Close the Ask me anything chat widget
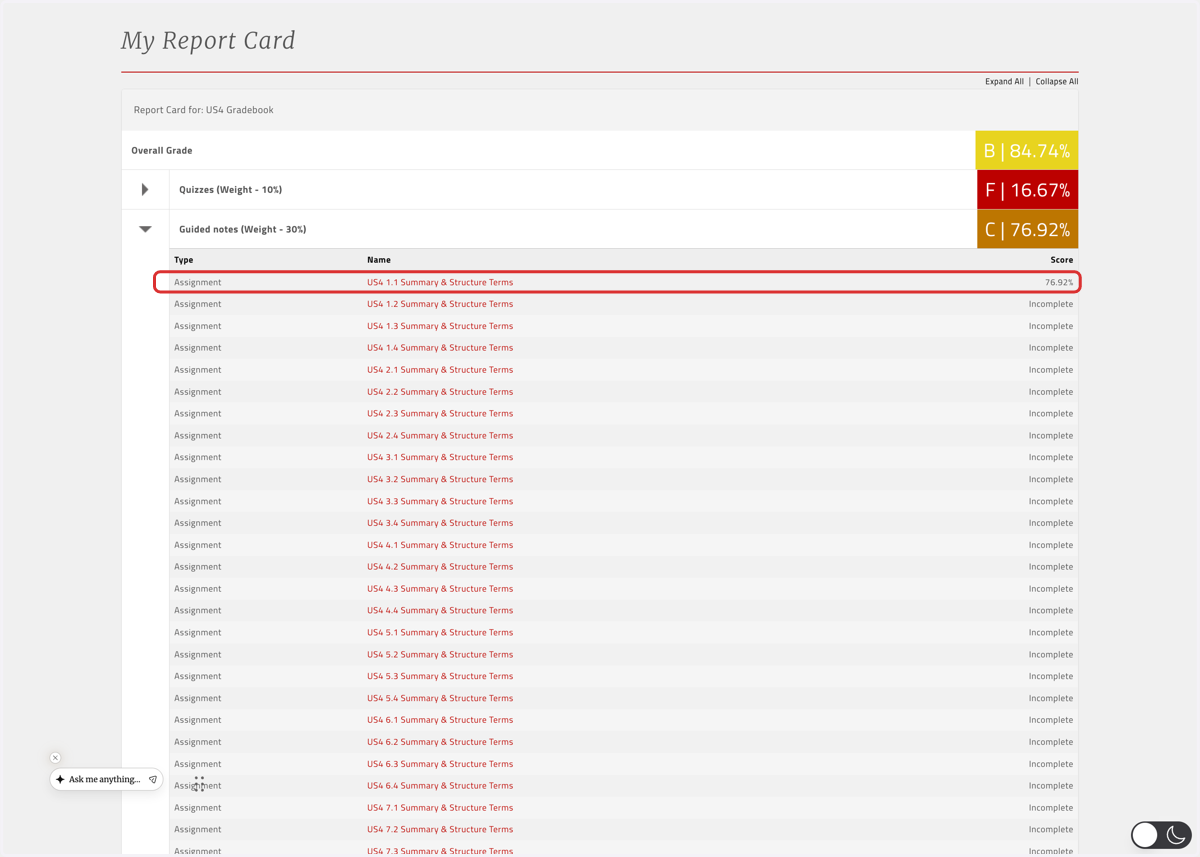This screenshot has width=1200, height=857. [x=55, y=758]
